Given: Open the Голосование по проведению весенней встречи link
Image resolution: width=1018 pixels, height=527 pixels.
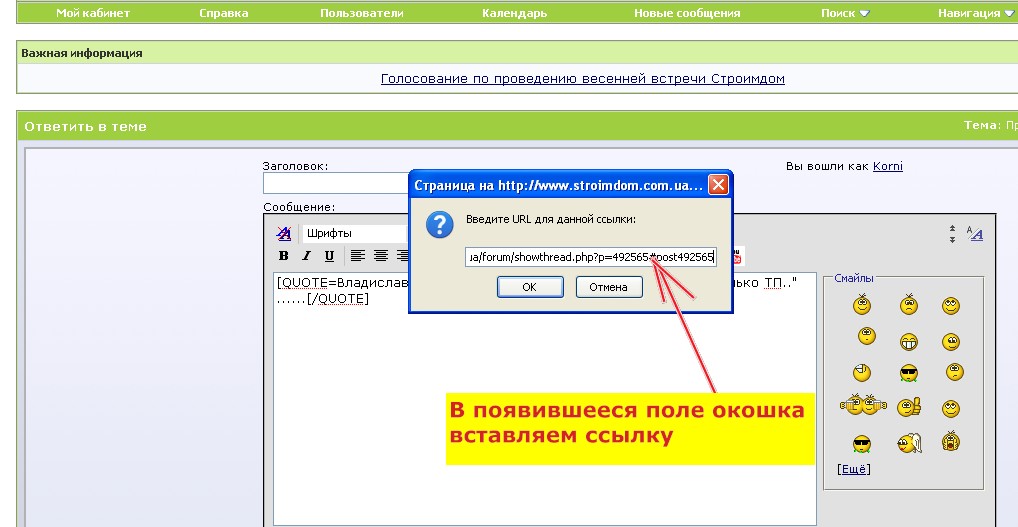Looking at the screenshot, I should point(582,79).
